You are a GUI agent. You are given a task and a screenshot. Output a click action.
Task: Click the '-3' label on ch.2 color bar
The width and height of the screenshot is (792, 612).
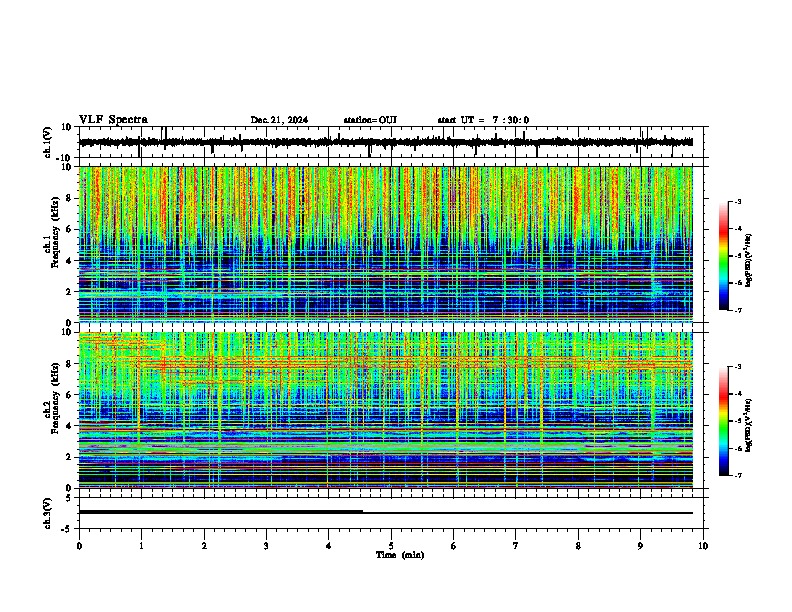tap(738, 367)
